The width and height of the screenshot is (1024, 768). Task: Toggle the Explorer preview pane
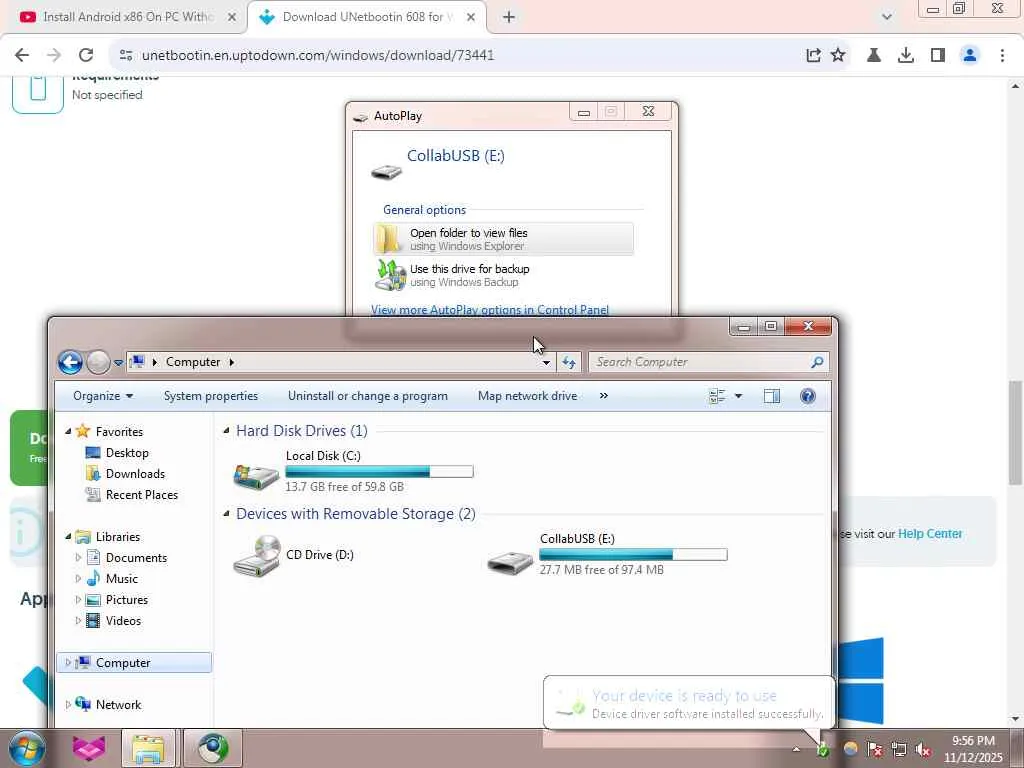click(772, 396)
